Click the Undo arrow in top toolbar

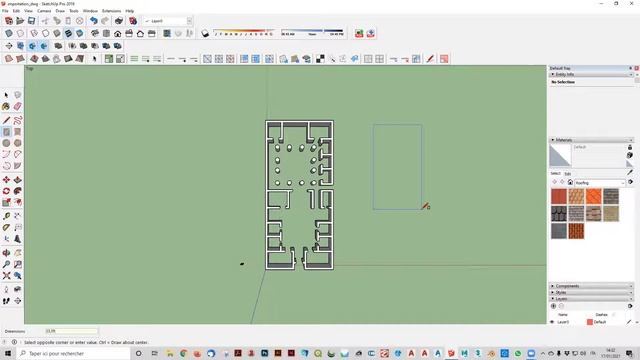[94, 21]
